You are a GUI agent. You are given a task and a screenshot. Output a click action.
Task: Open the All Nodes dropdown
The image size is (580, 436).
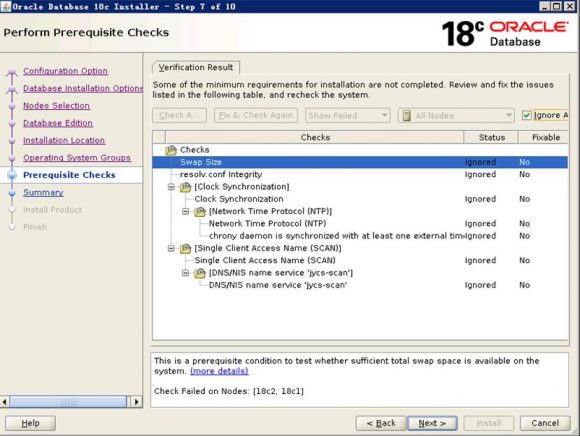click(x=456, y=115)
